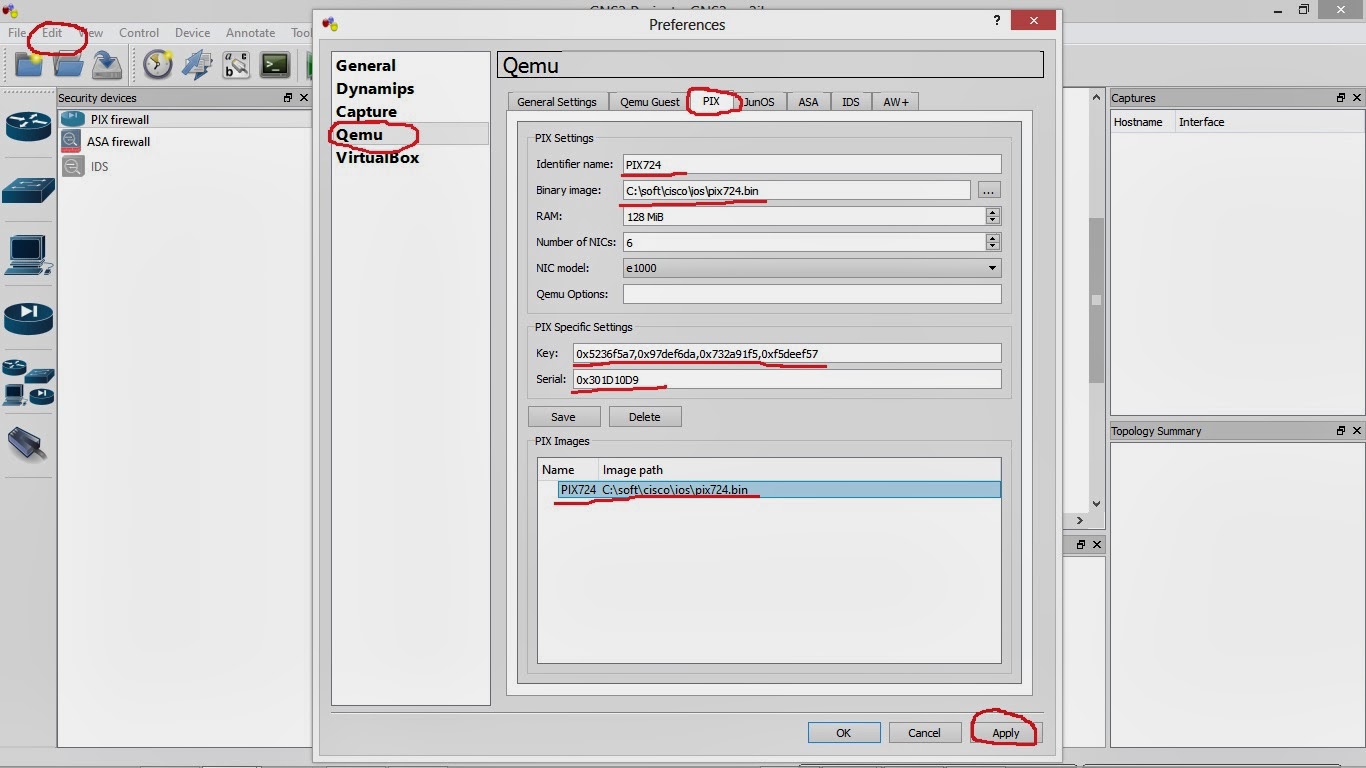Increase RAM value with up arrow

992,212
